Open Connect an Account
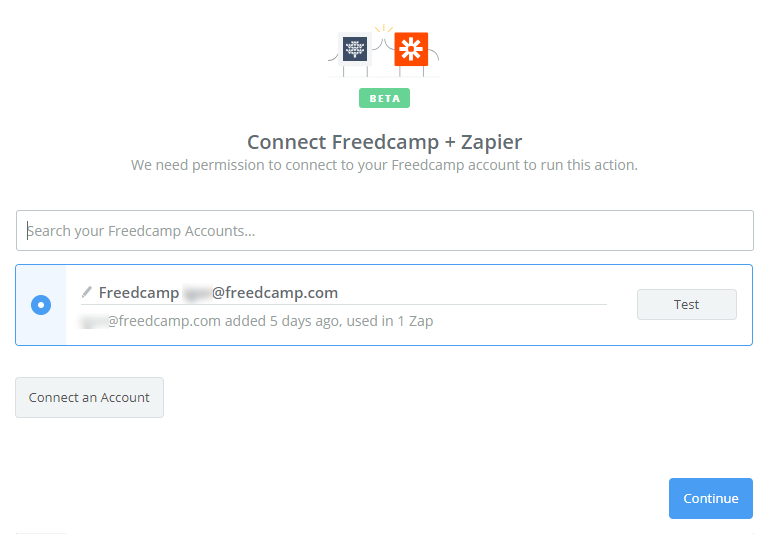767x534 pixels. (x=89, y=397)
